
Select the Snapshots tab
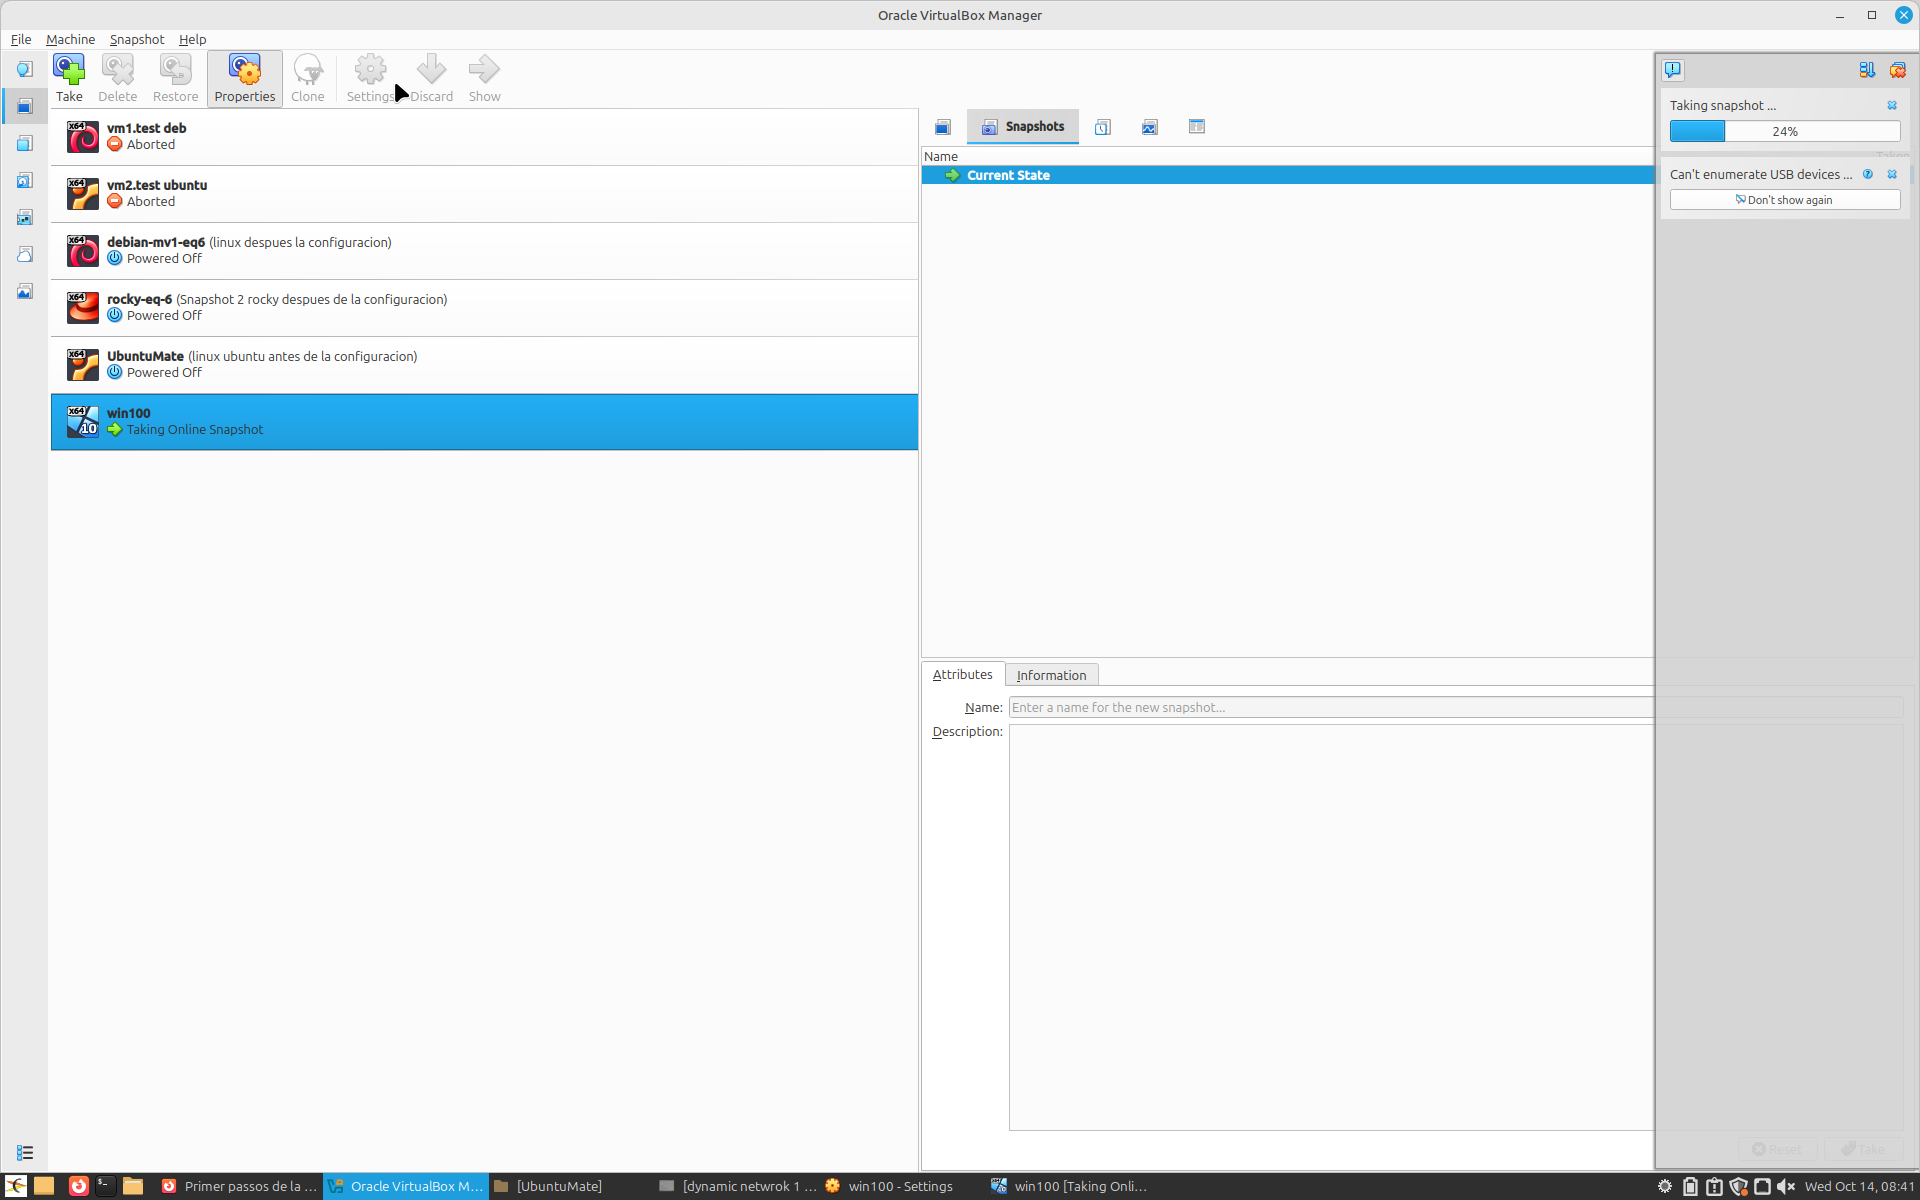tap(1023, 127)
